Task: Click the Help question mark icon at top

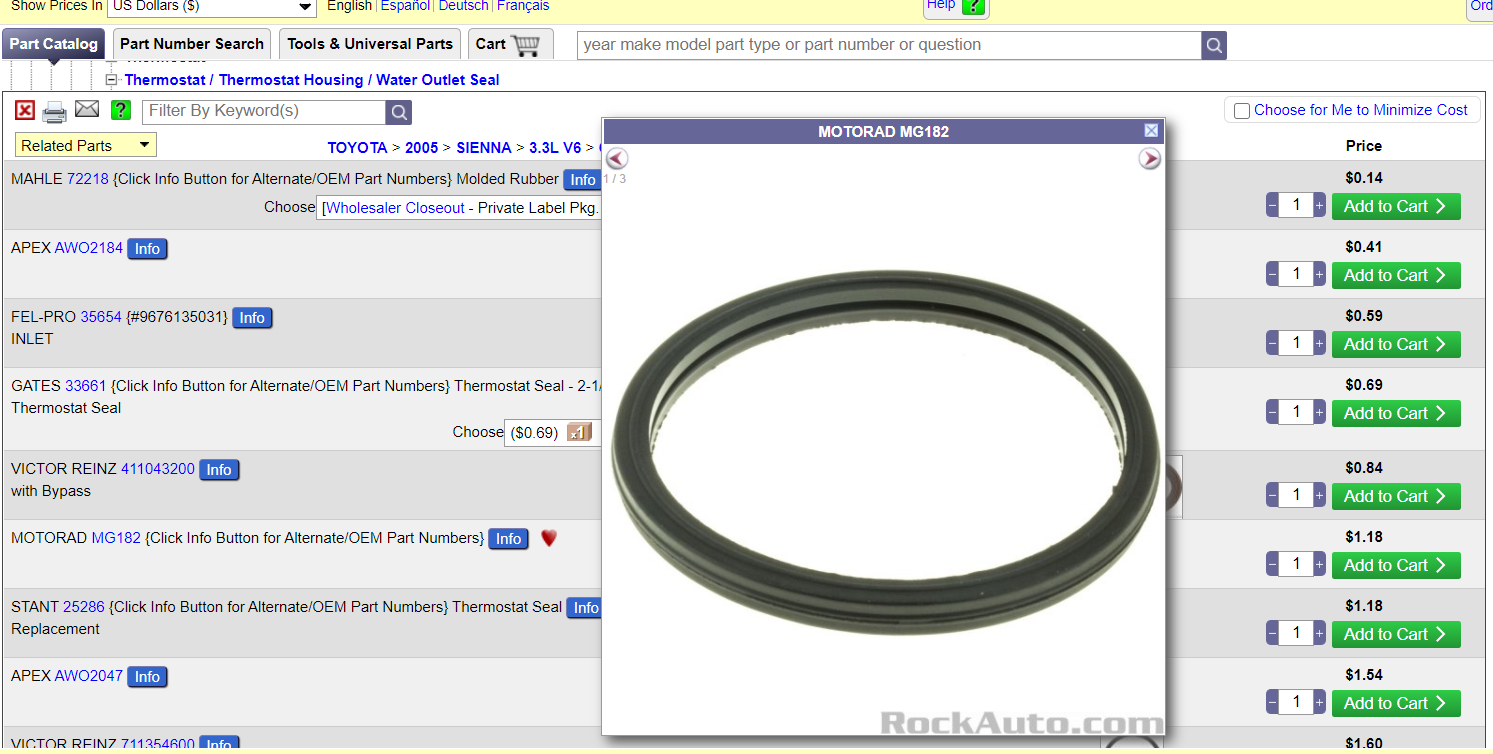Action: click(x=973, y=6)
